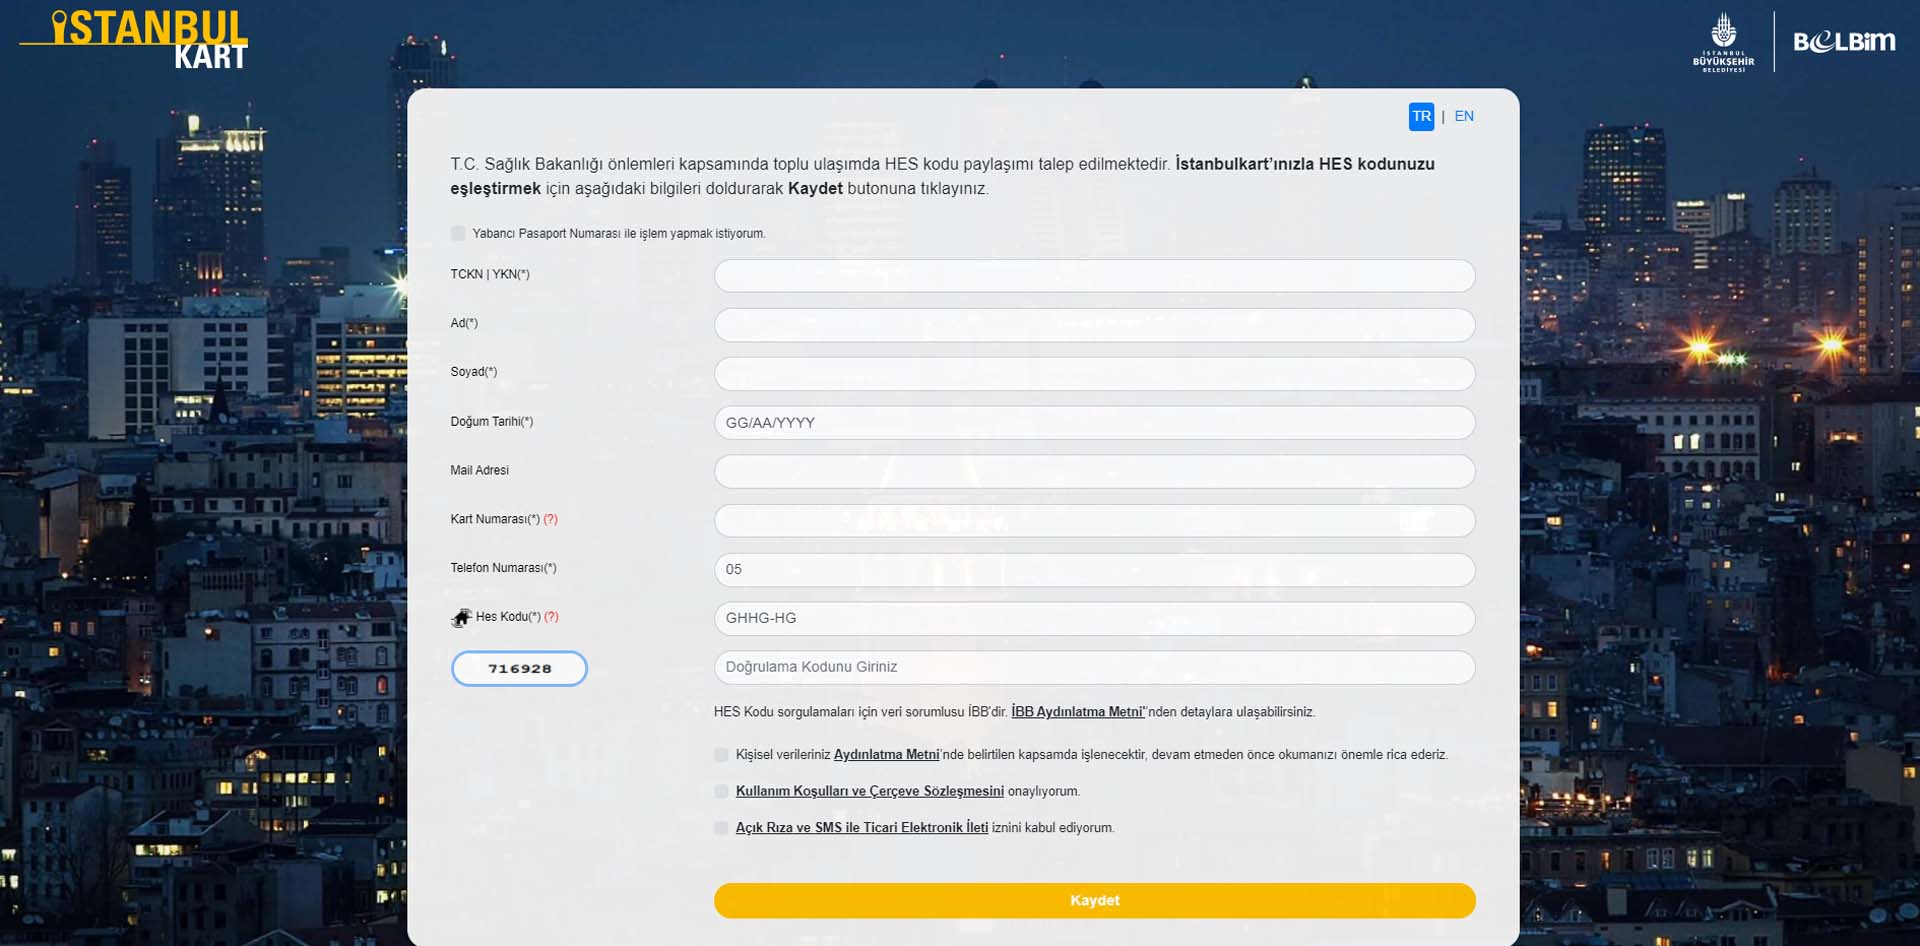Click the Istanbulkart logo
Screen dimensions: 1920x946
(135, 40)
